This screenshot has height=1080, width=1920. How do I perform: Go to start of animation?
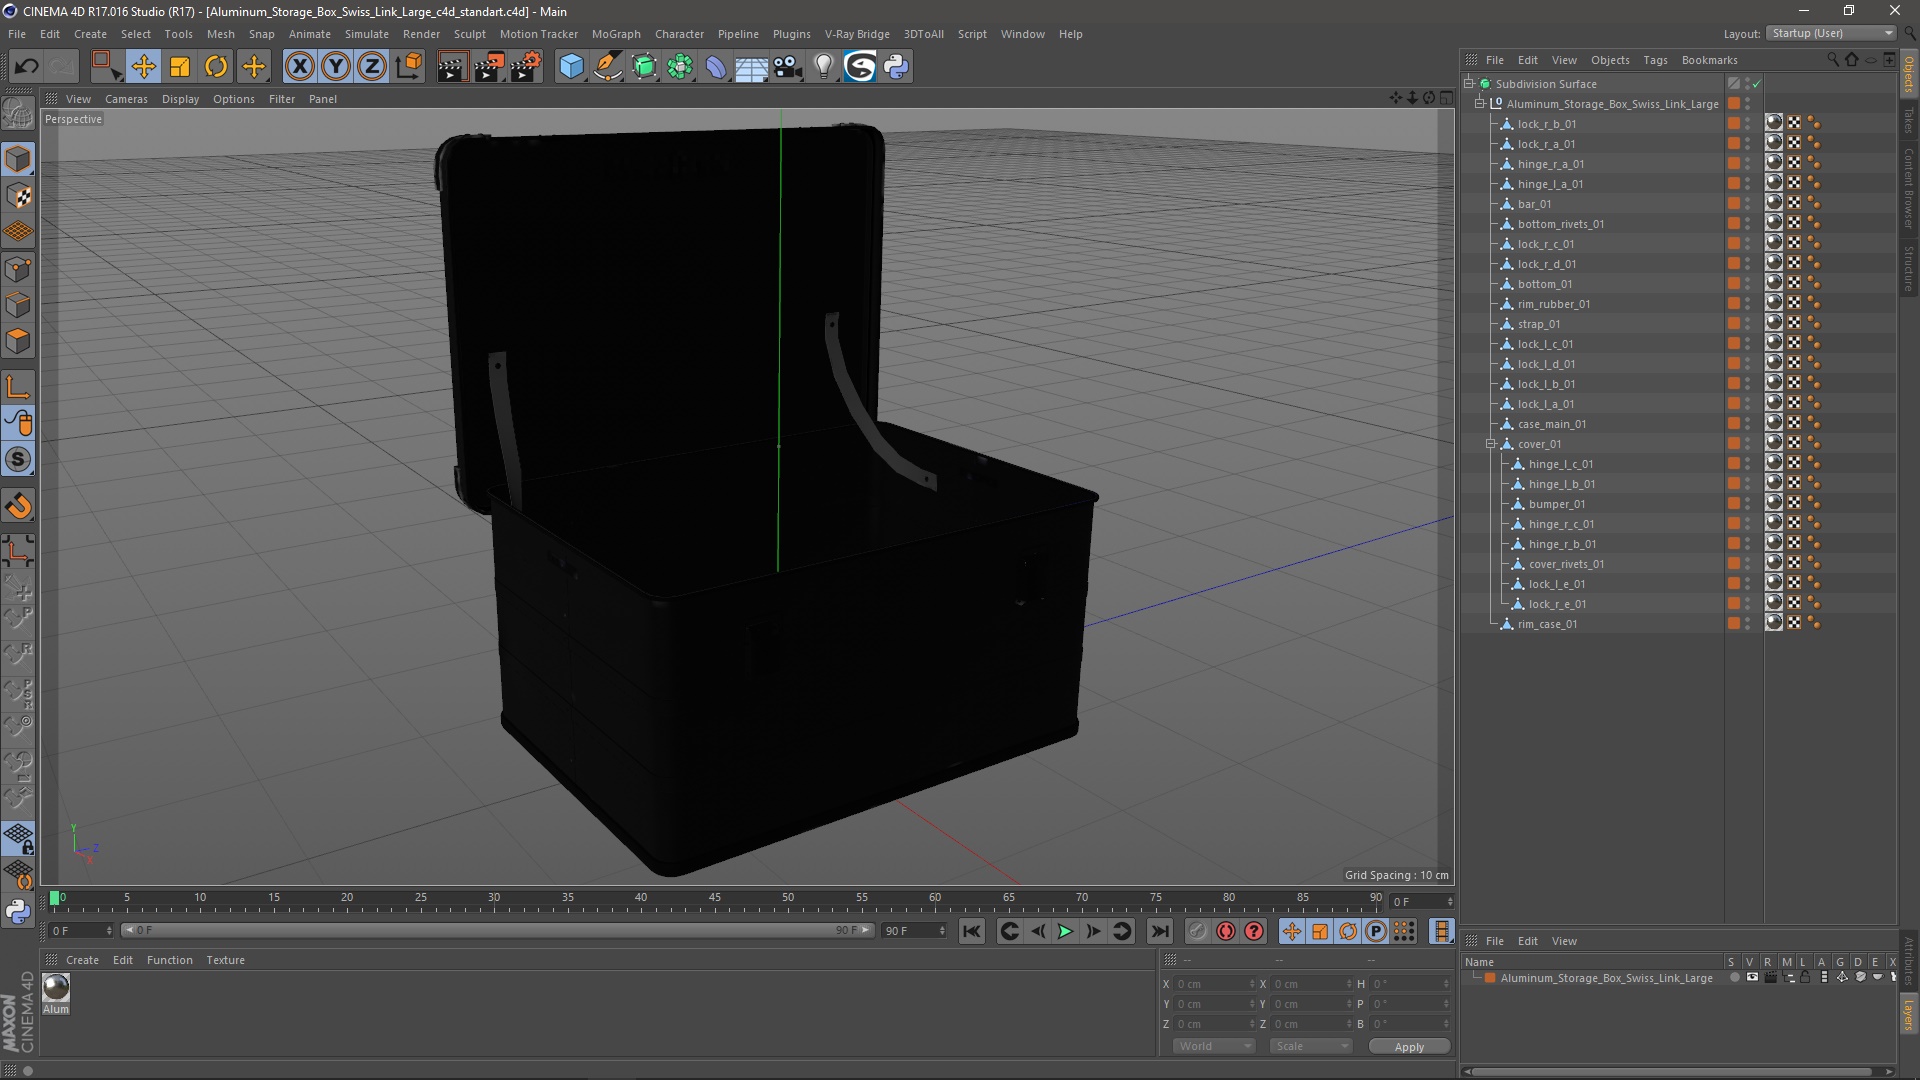971,931
